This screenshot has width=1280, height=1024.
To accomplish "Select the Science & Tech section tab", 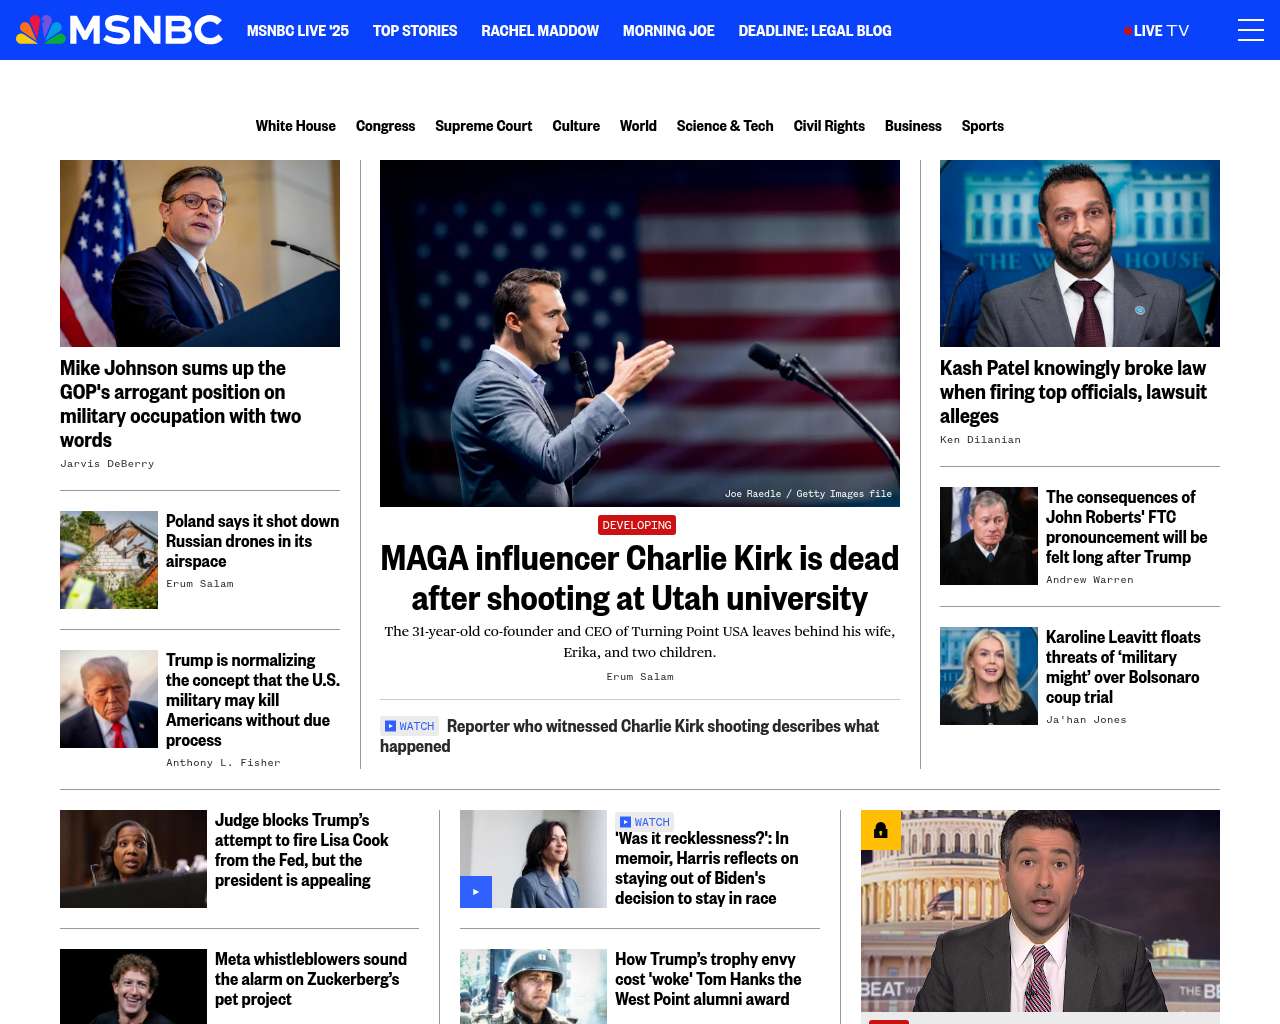I will click(725, 126).
